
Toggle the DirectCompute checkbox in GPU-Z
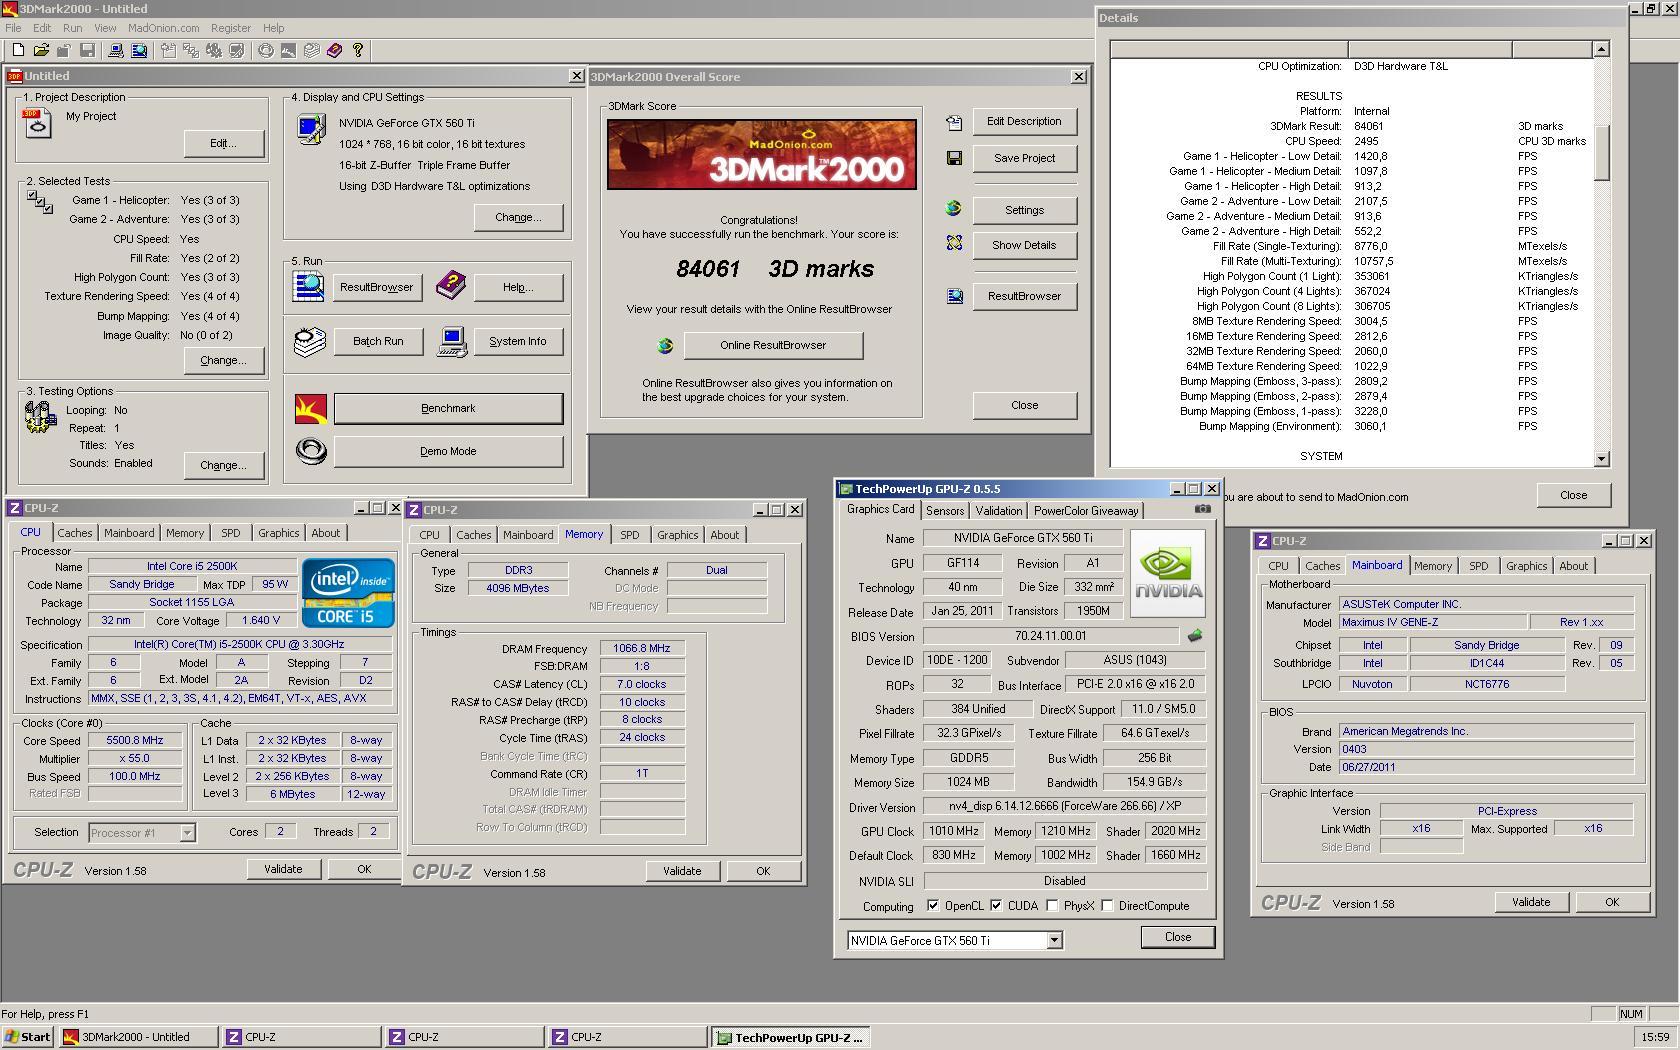(x=1108, y=906)
